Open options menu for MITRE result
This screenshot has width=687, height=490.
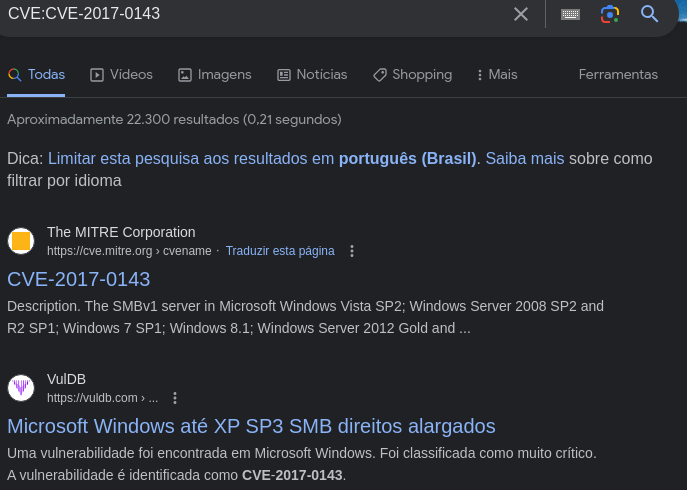click(352, 251)
